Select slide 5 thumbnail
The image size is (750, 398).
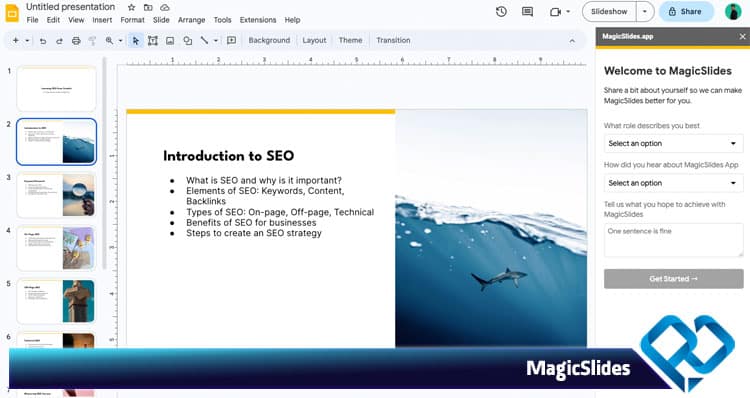click(56, 301)
